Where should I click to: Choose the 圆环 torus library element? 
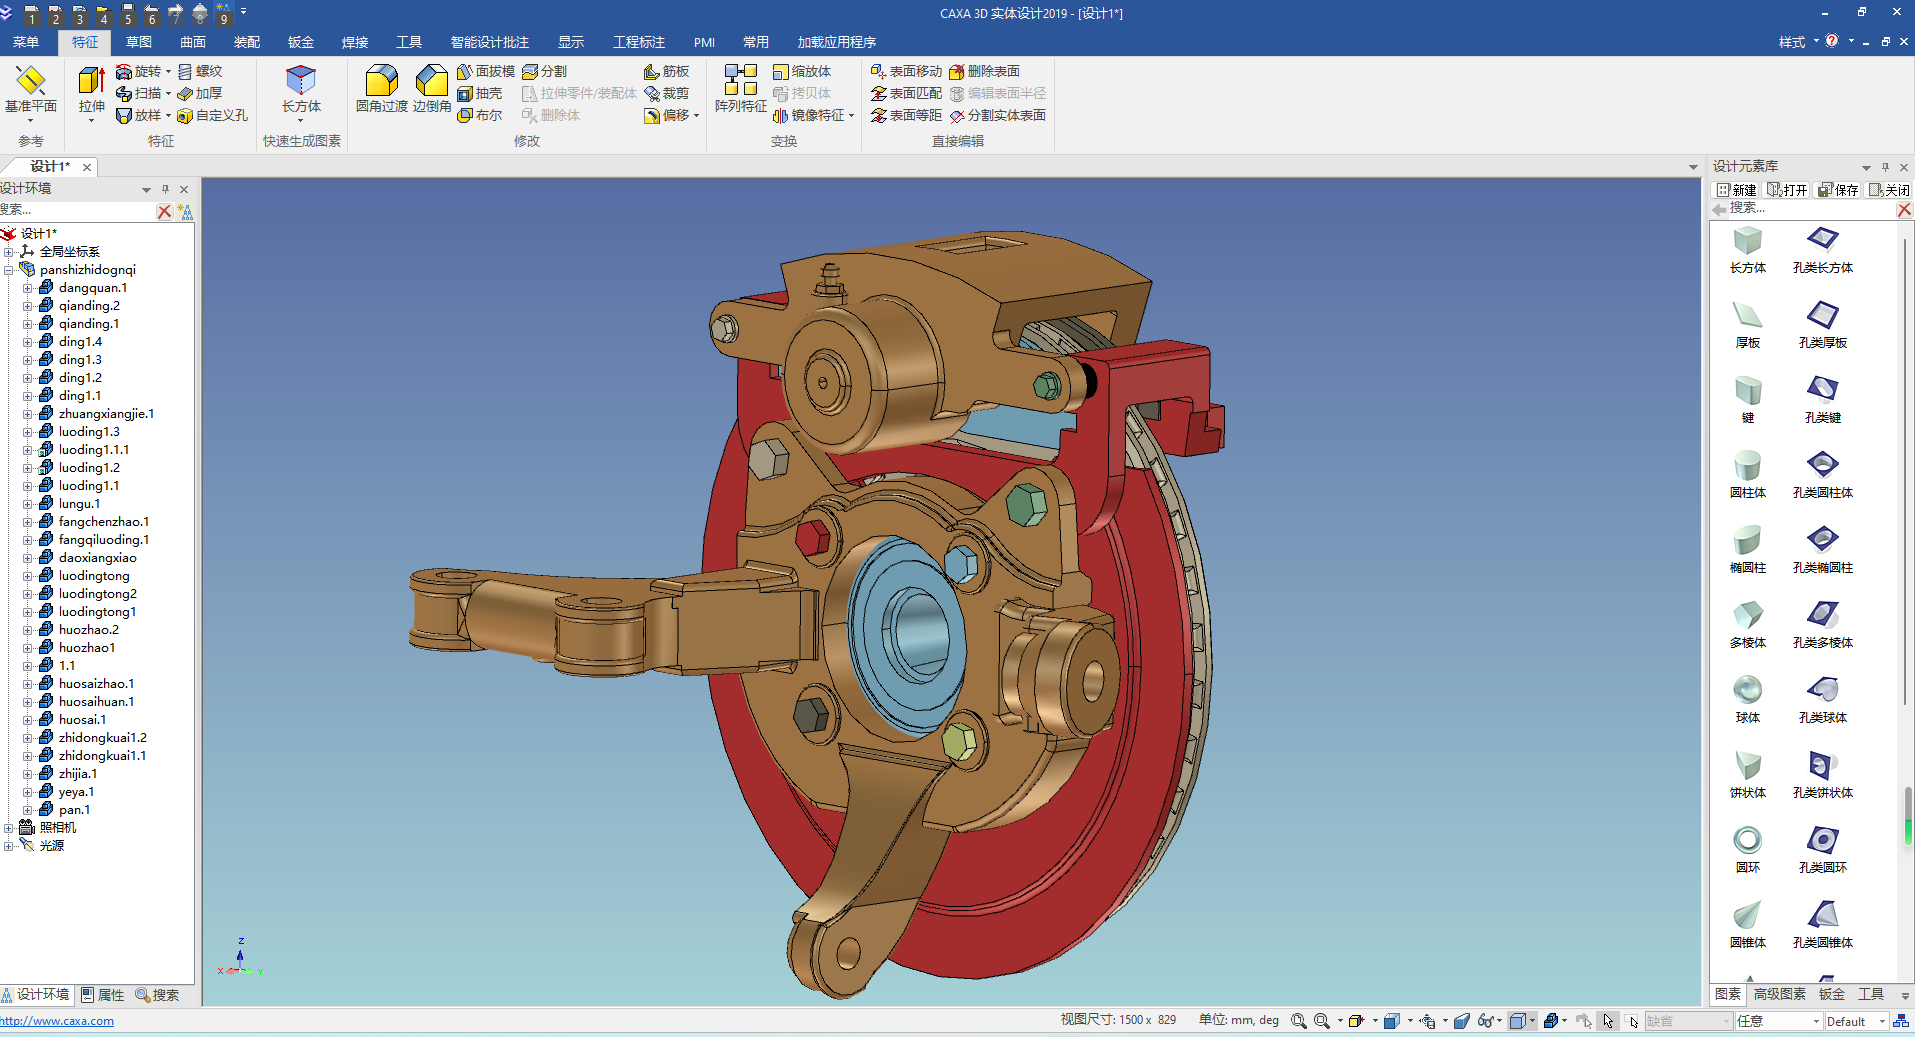(1748, 850)
